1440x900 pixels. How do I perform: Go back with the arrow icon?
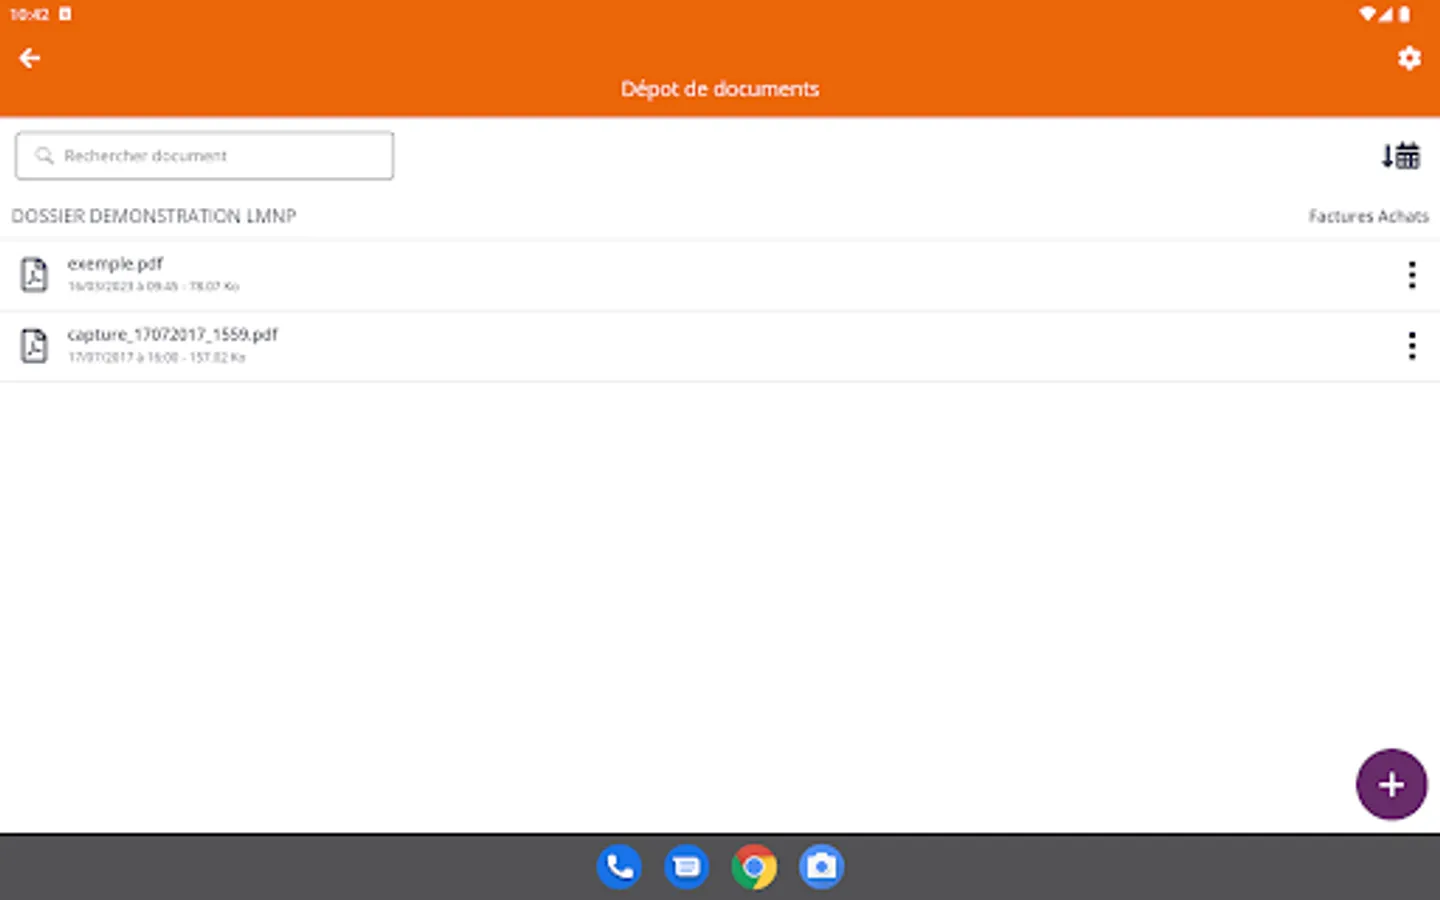tap(30, 58)
